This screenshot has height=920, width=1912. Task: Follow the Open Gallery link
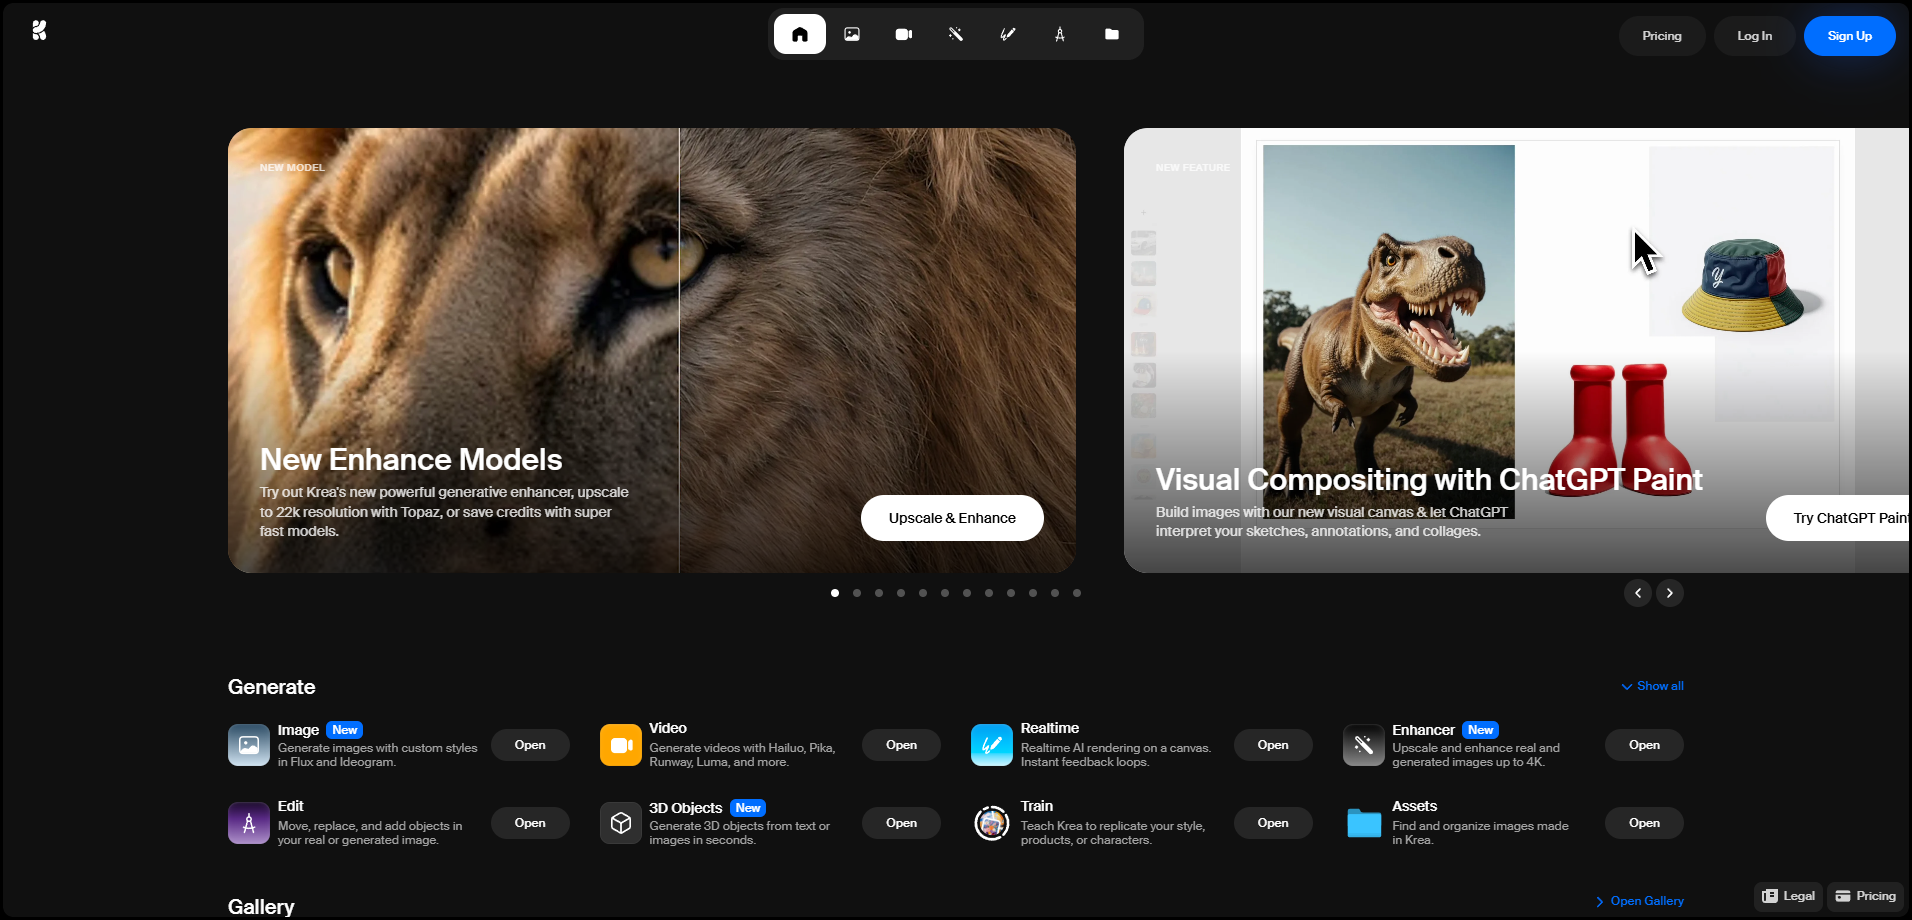pos(1640,901)
